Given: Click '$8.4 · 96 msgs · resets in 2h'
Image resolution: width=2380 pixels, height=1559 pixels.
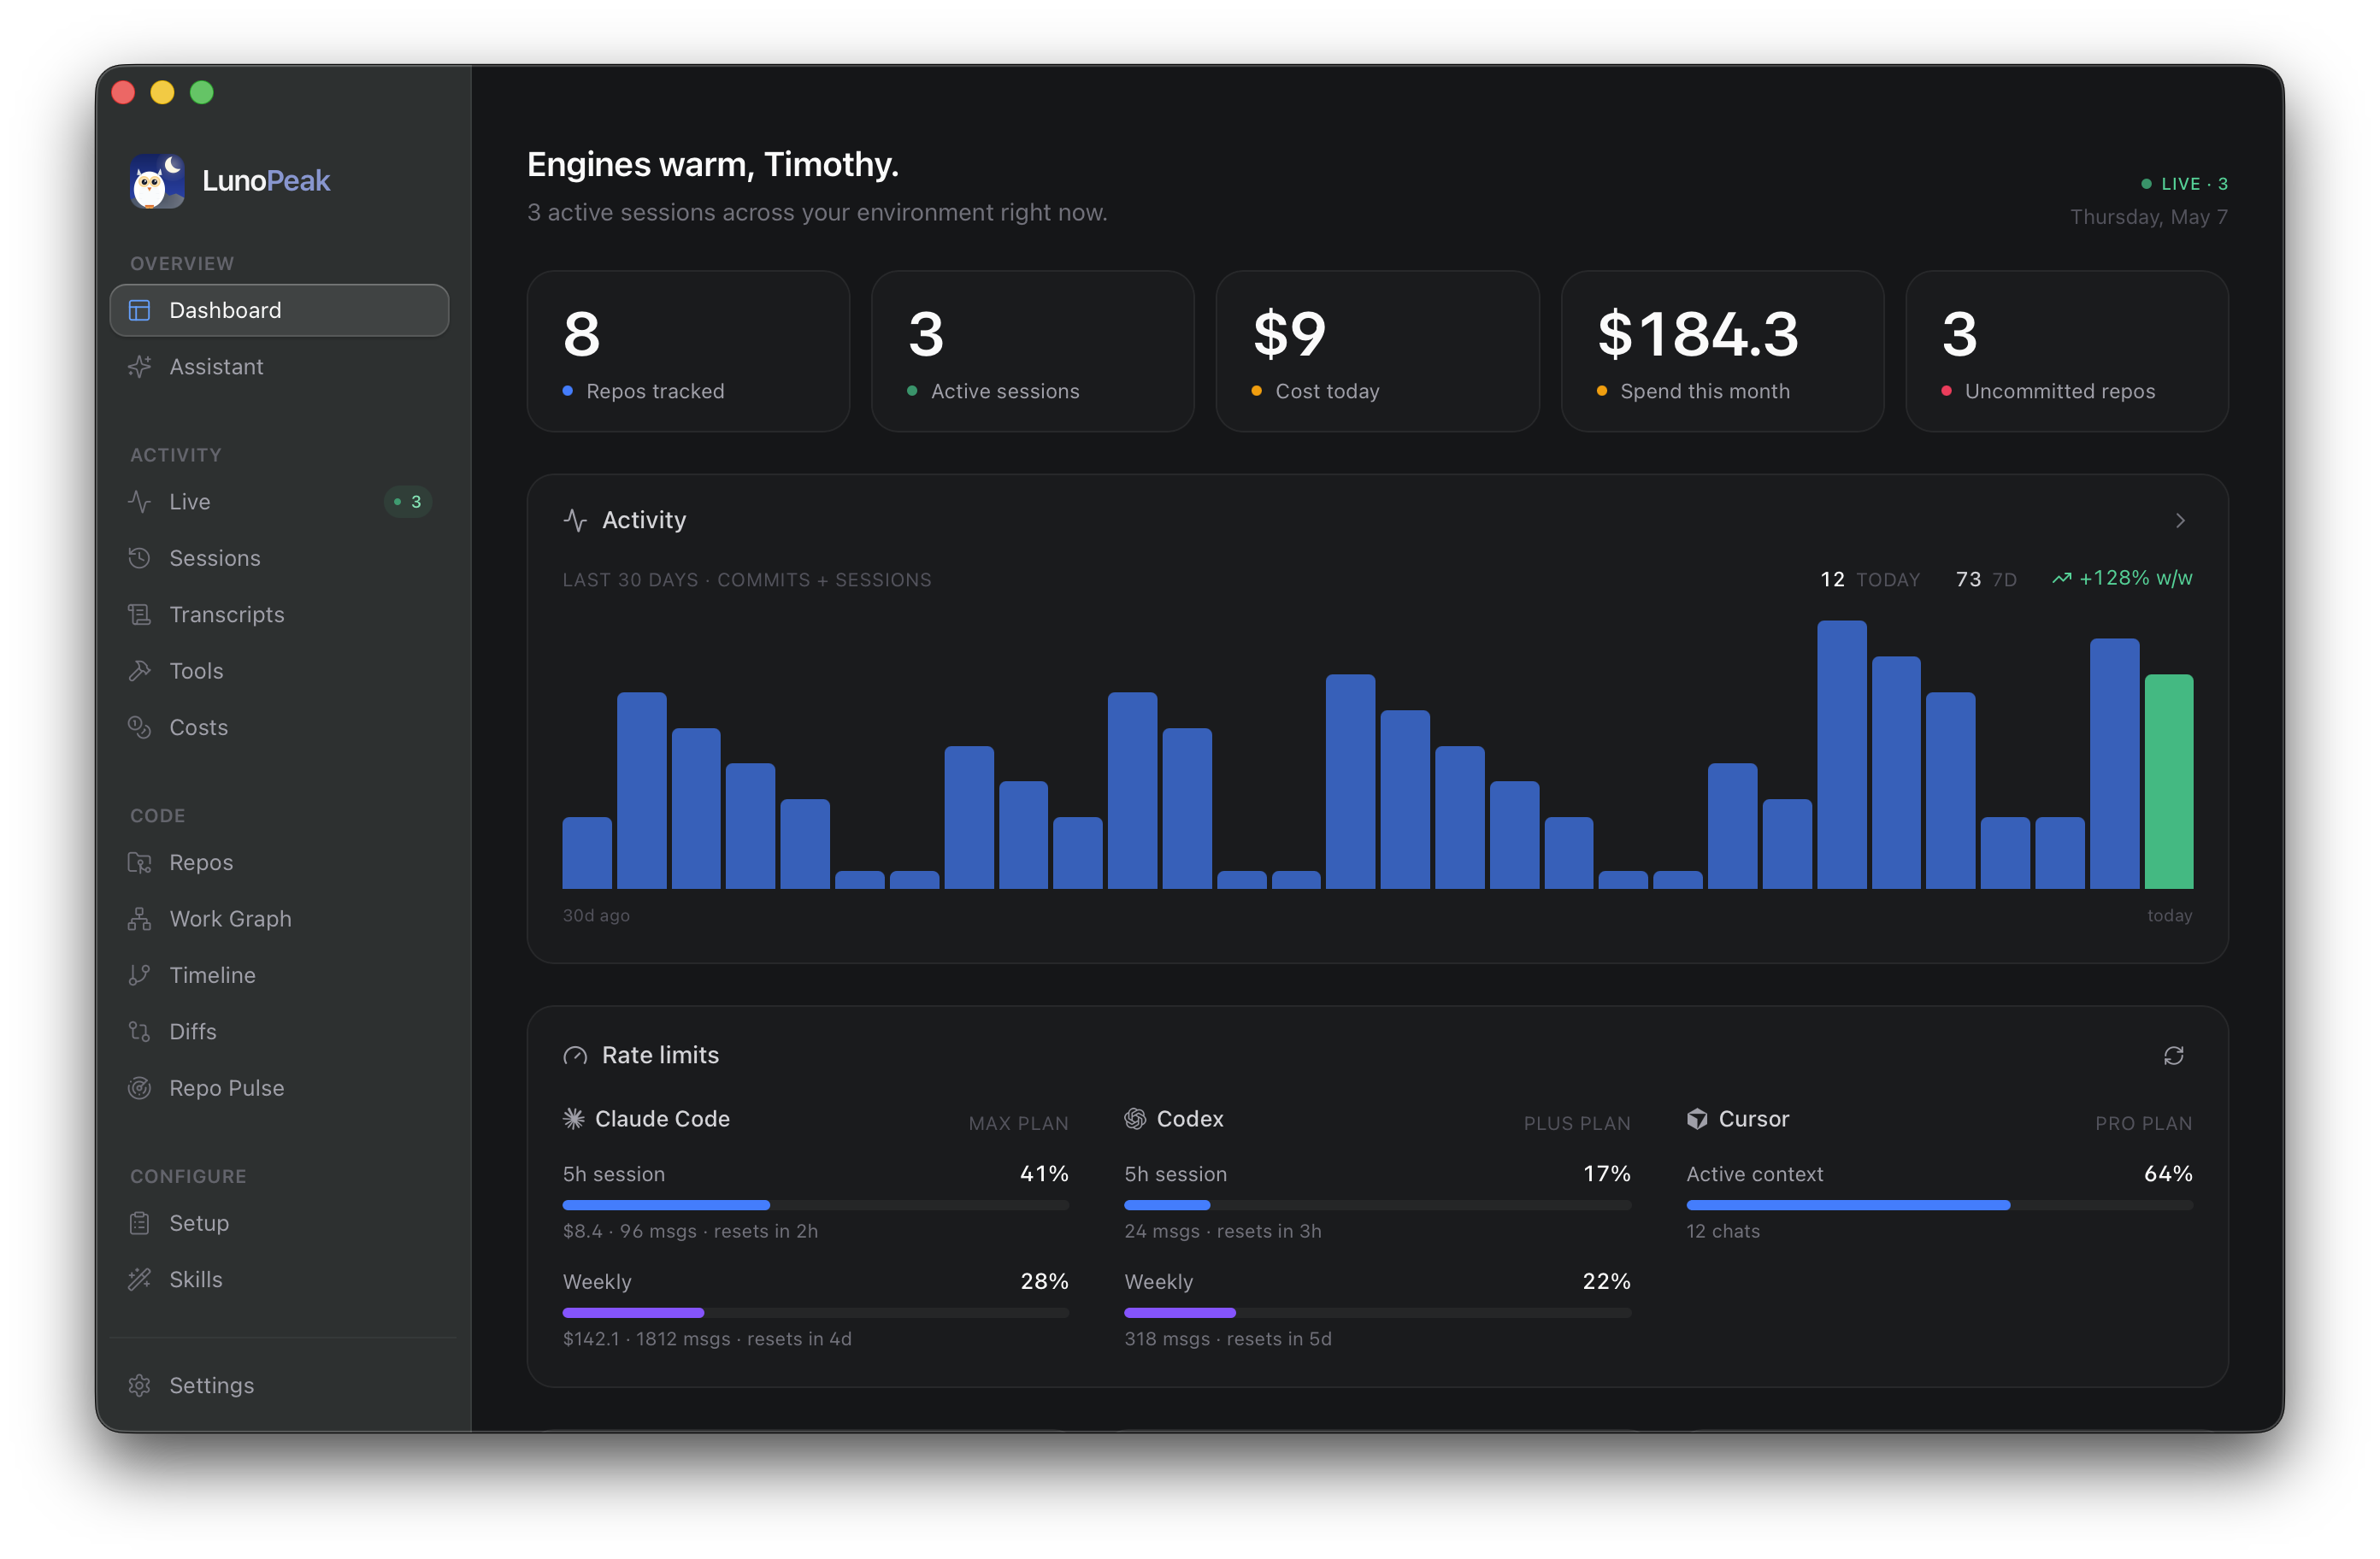Looking at the screenshot, I should click(690, 1231).
